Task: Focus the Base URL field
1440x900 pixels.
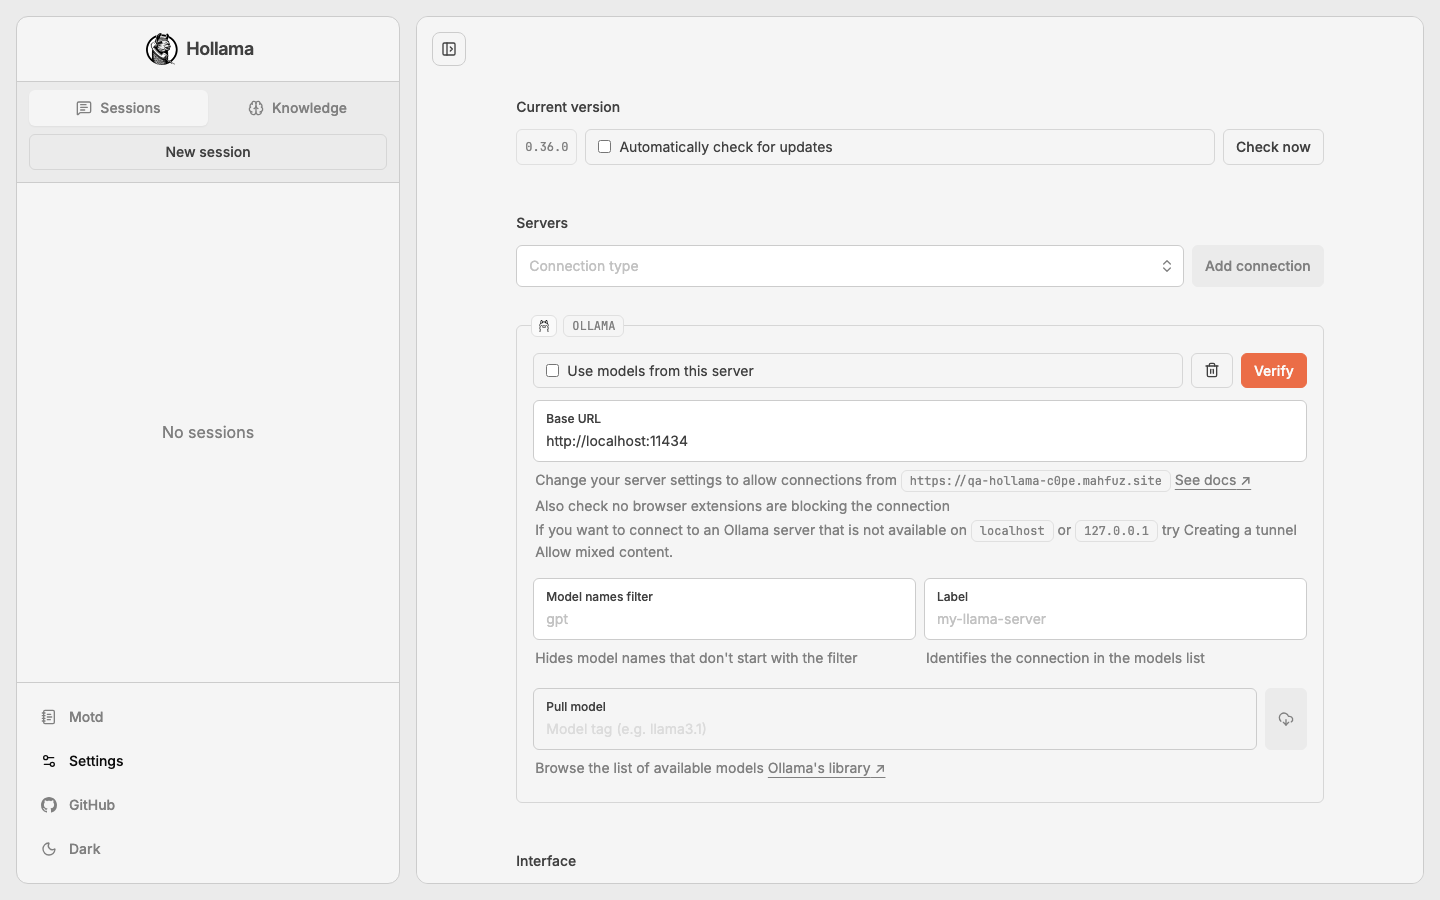Action: [920, 431]
